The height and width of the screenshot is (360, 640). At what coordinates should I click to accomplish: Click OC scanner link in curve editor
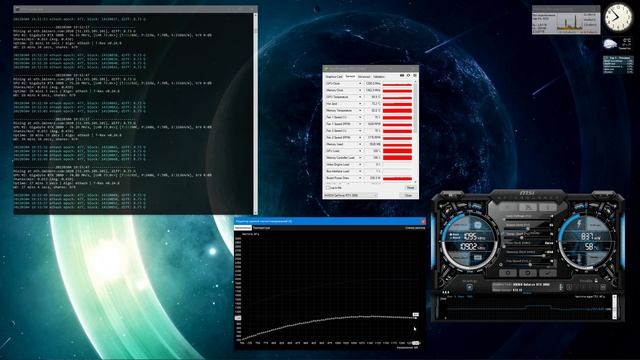pyautogui.click(x=415, y=228)
